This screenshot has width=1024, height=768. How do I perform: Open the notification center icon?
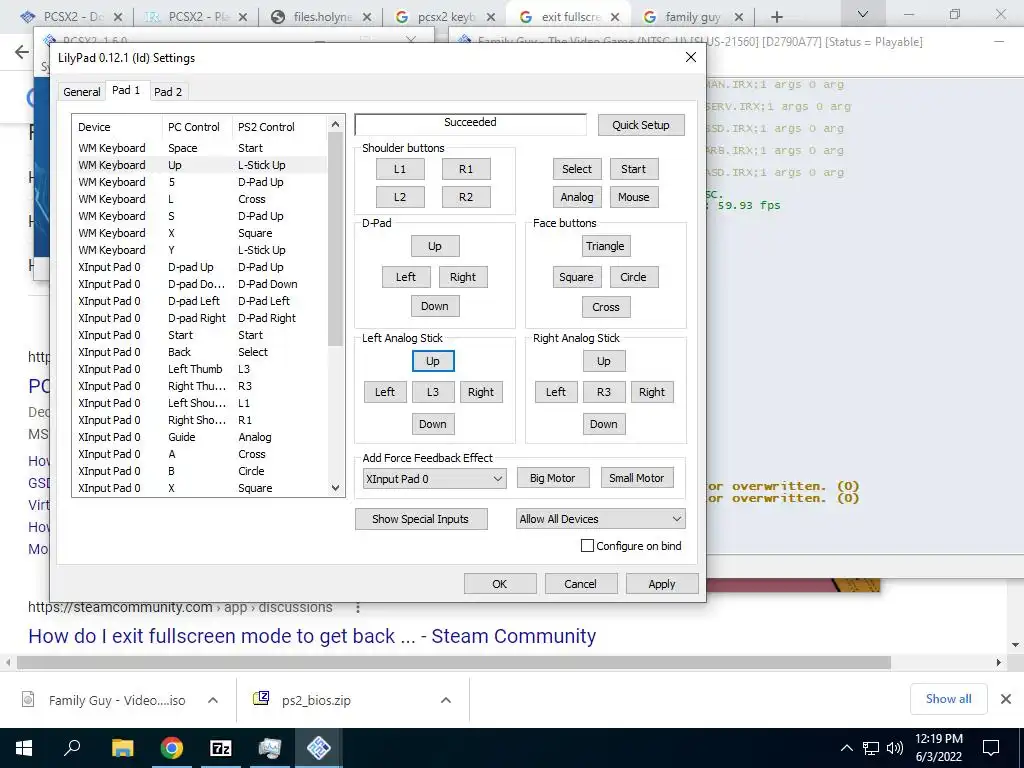coord(991,748)
